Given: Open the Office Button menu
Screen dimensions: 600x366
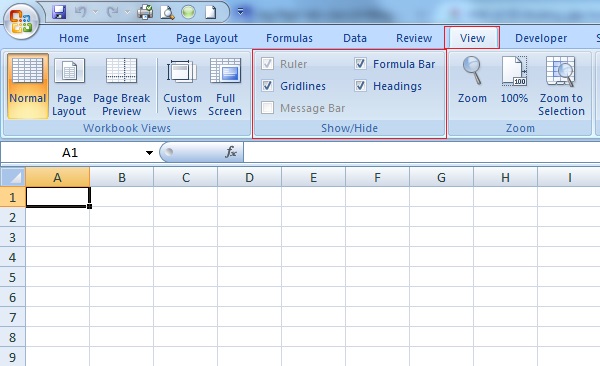Looking at the screenshot, I should 21,21.
